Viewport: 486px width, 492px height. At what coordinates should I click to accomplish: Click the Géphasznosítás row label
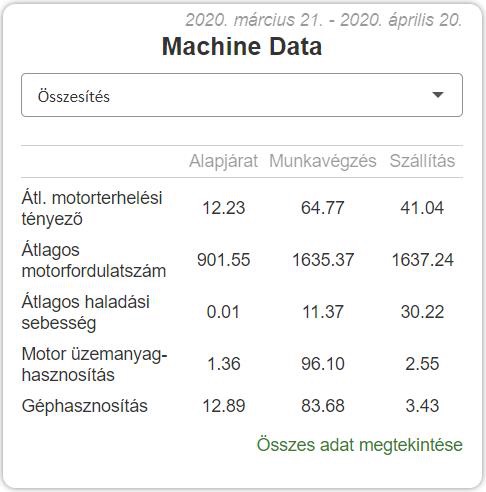click(x=85, y=406)
